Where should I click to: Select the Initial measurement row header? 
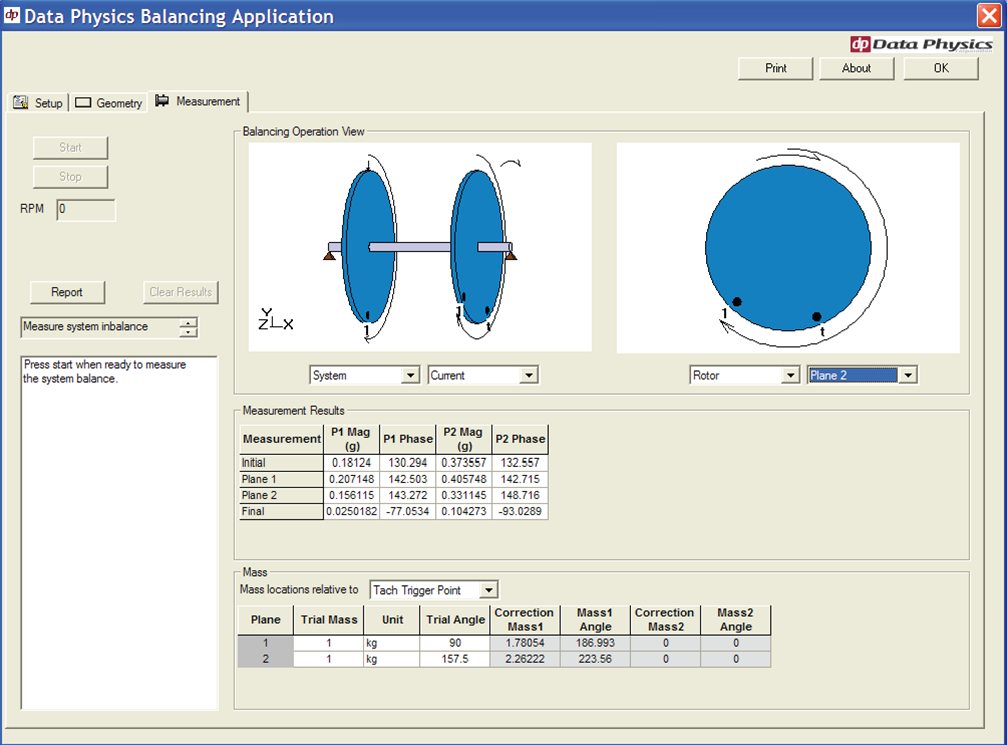pos(281,463)
